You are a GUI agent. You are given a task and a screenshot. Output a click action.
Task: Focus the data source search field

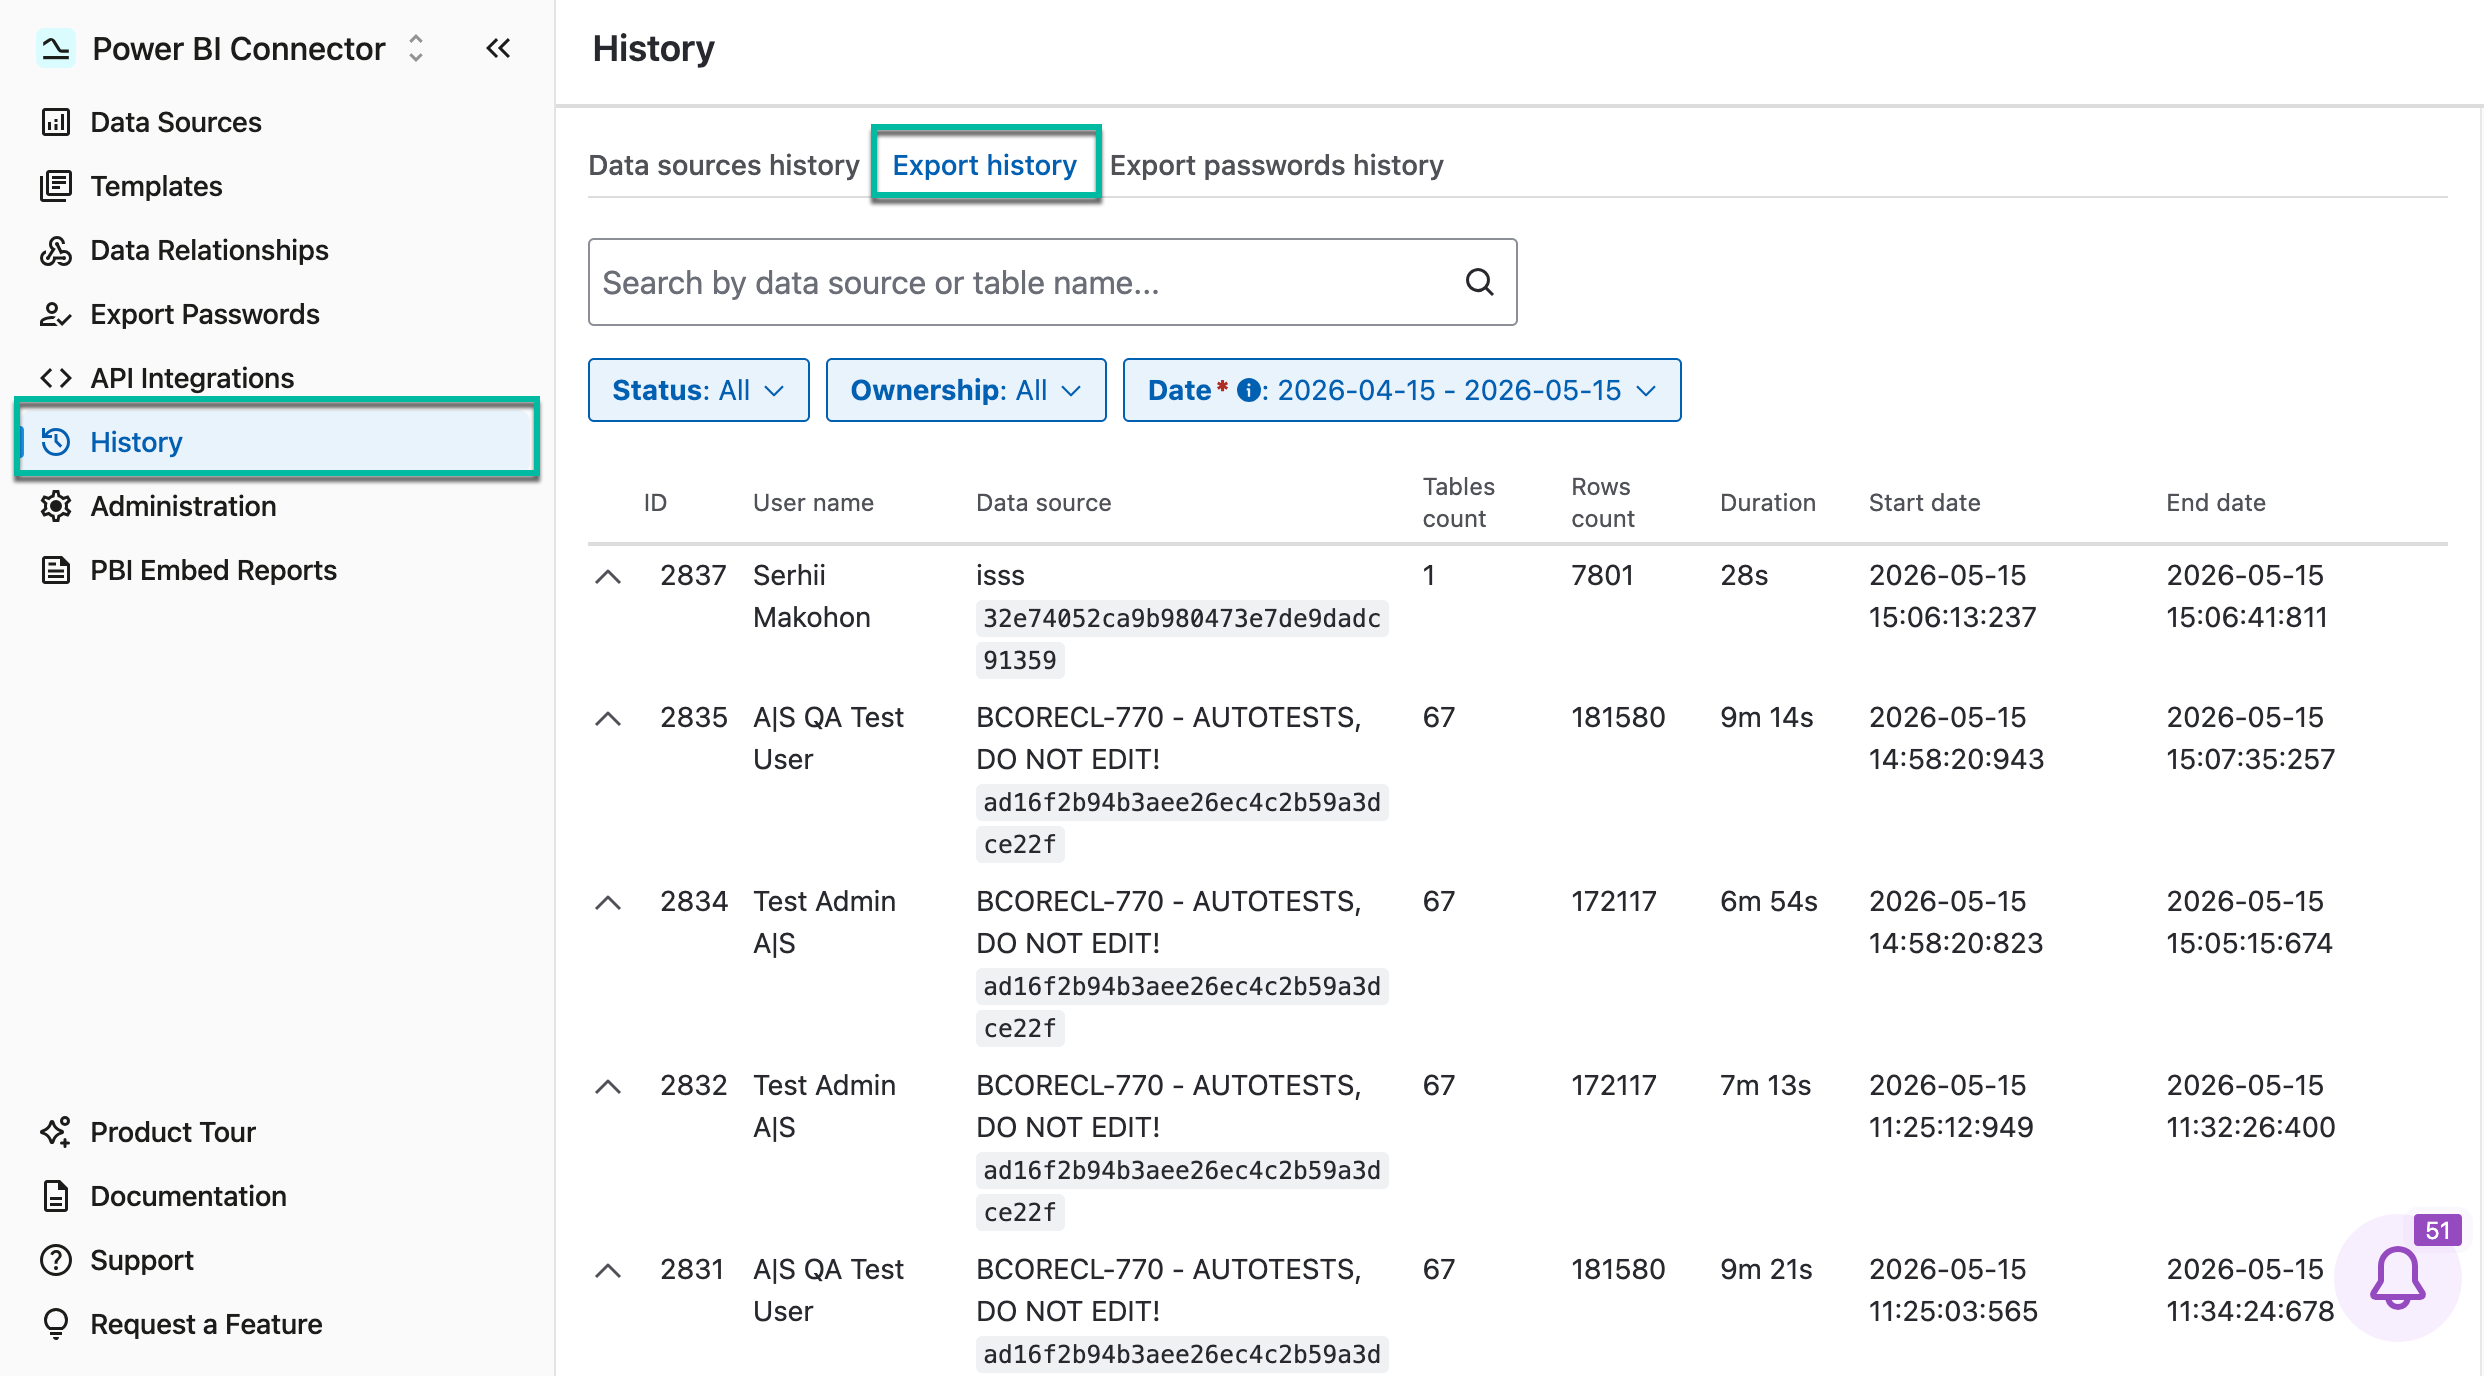click(x=1052, y=282)
